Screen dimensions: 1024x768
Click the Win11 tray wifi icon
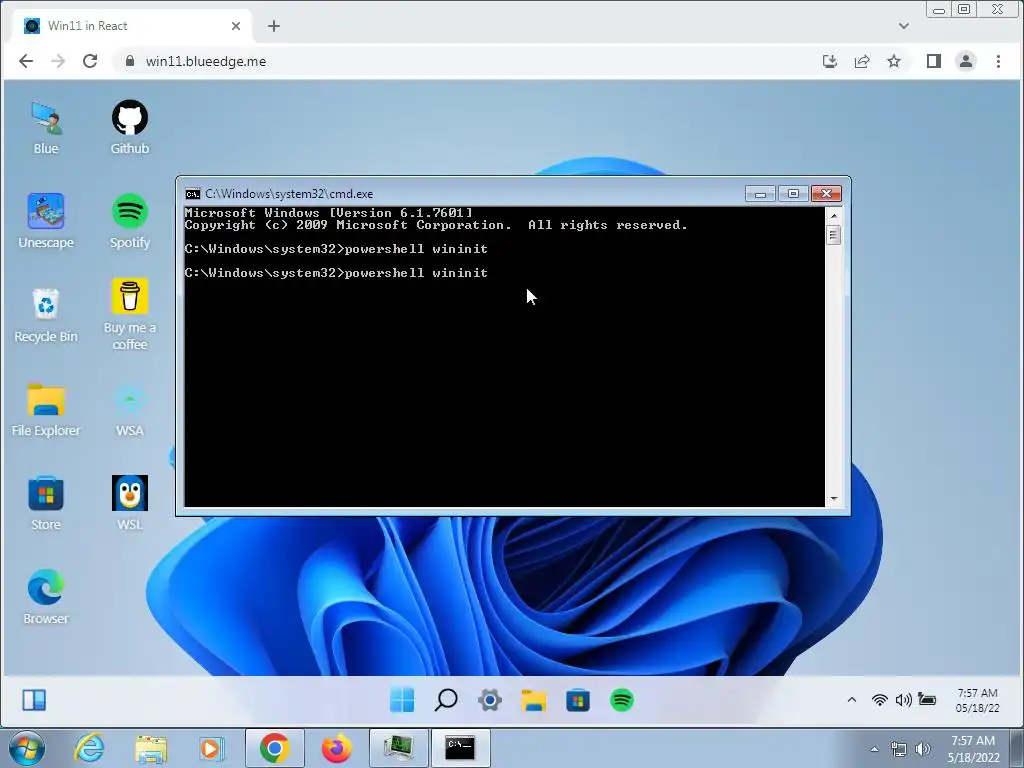pos(880,700)
